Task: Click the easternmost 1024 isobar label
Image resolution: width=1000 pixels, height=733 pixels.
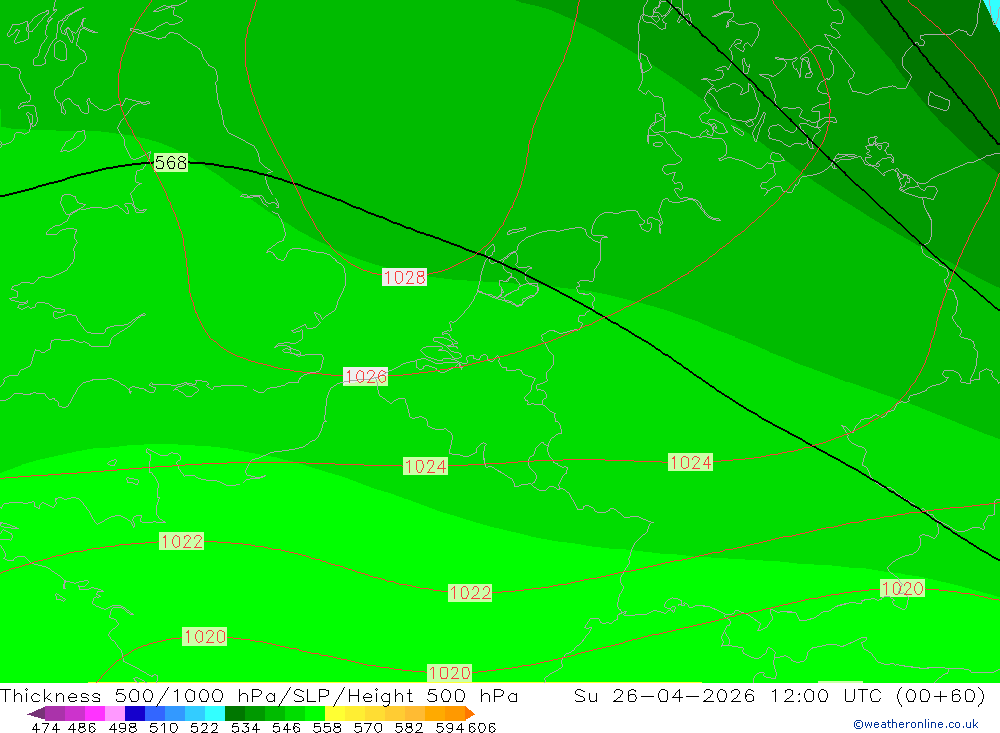Action: coord(690,463)
